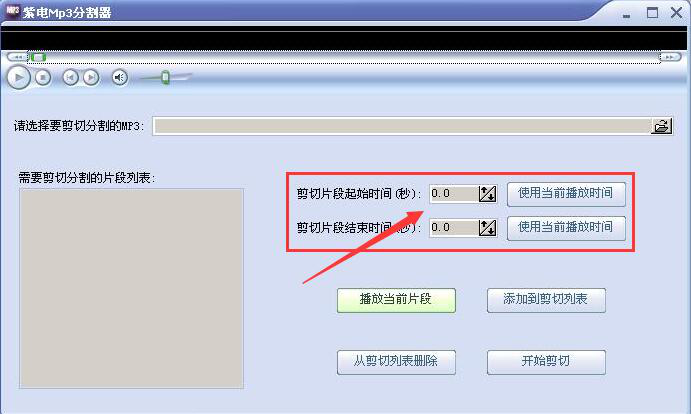Image resolution: width=691 pixels, height=414 pixels.
Task: Click the 开始剪切 button
Action: (x=546, y=362)
